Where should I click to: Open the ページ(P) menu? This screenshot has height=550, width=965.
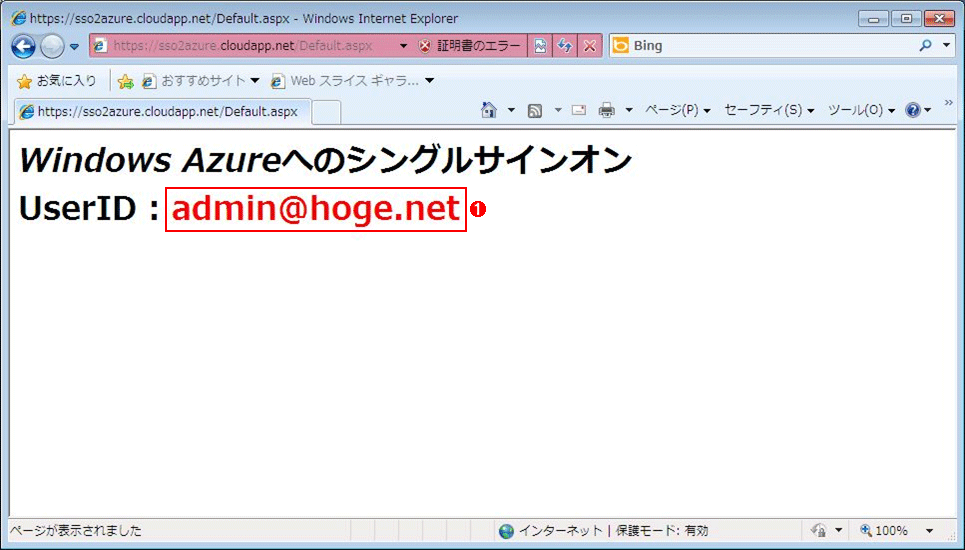click(x=678, y=110)
